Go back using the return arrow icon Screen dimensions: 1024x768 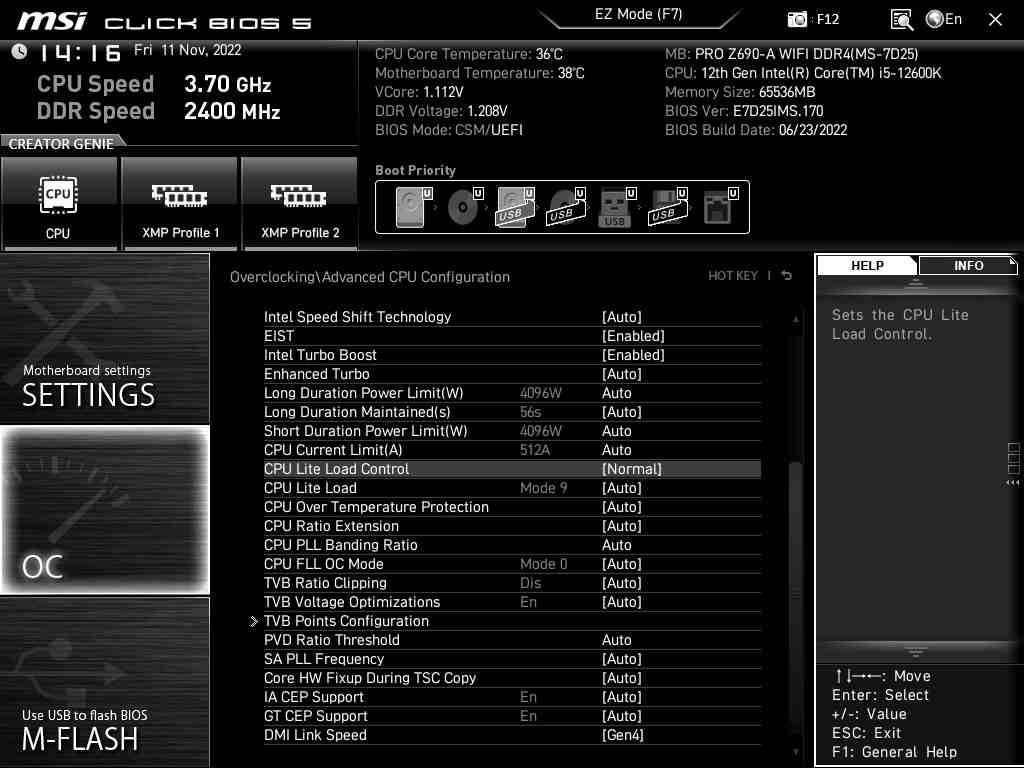pos(787,276)
